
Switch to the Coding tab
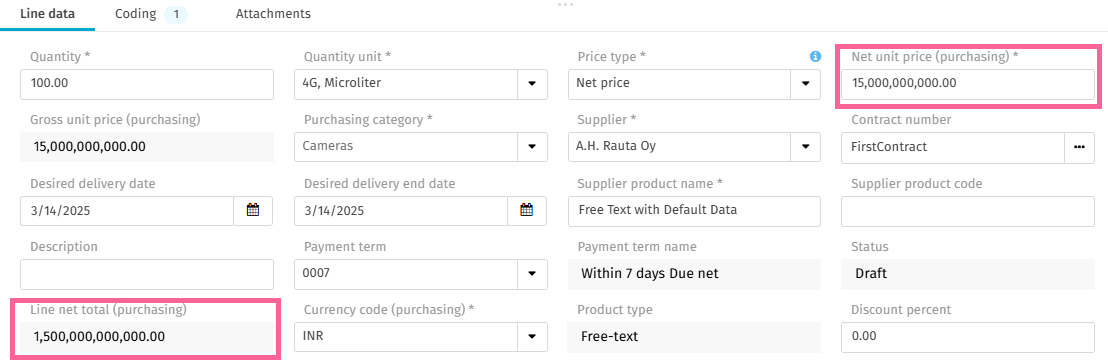tap(137, 14)
